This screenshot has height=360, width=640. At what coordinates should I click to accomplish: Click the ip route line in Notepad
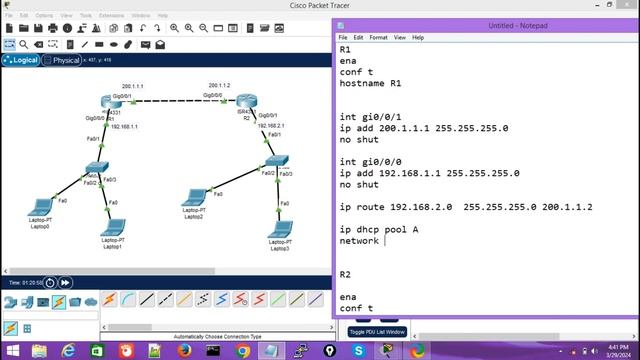coord(466,207)
